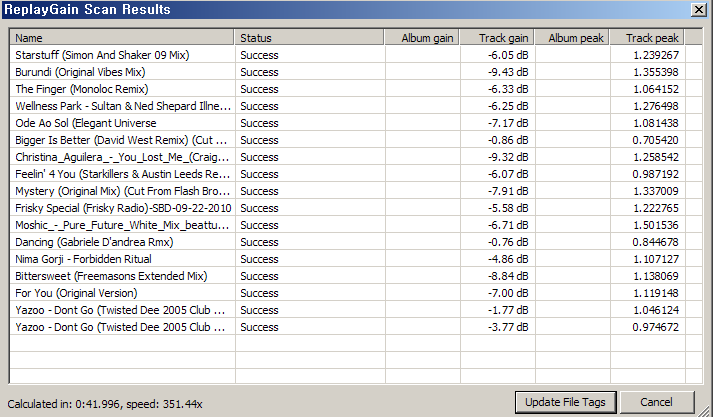Click the 0.974672 track peak value
The width and height of the screenshot is (713, 417).
(656, 327)
